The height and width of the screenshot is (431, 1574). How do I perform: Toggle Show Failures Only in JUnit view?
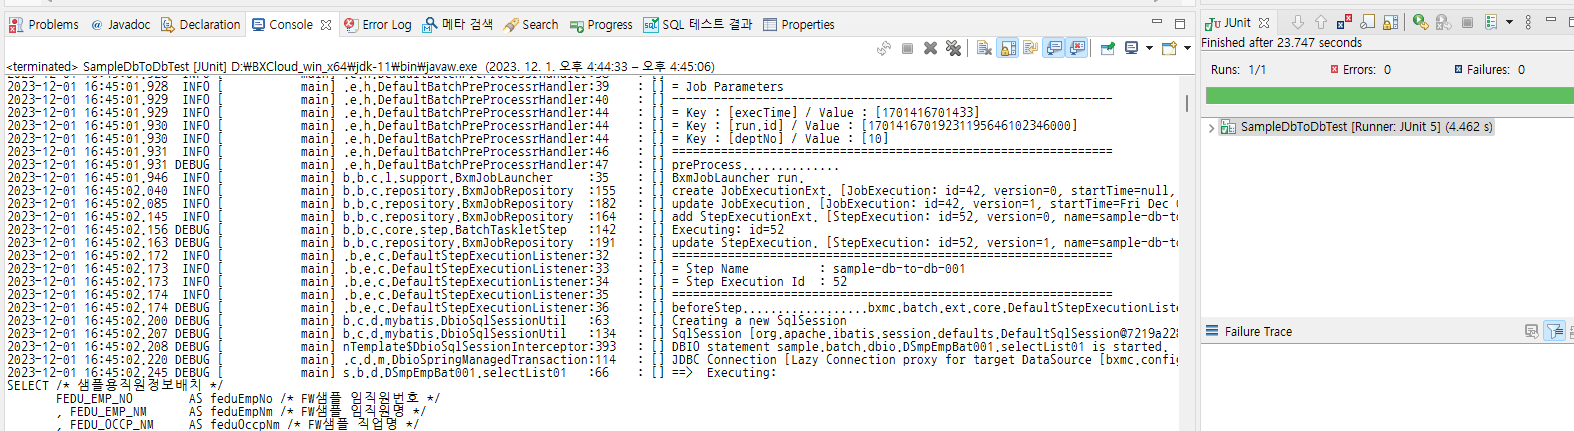[x=1344, y=22]
